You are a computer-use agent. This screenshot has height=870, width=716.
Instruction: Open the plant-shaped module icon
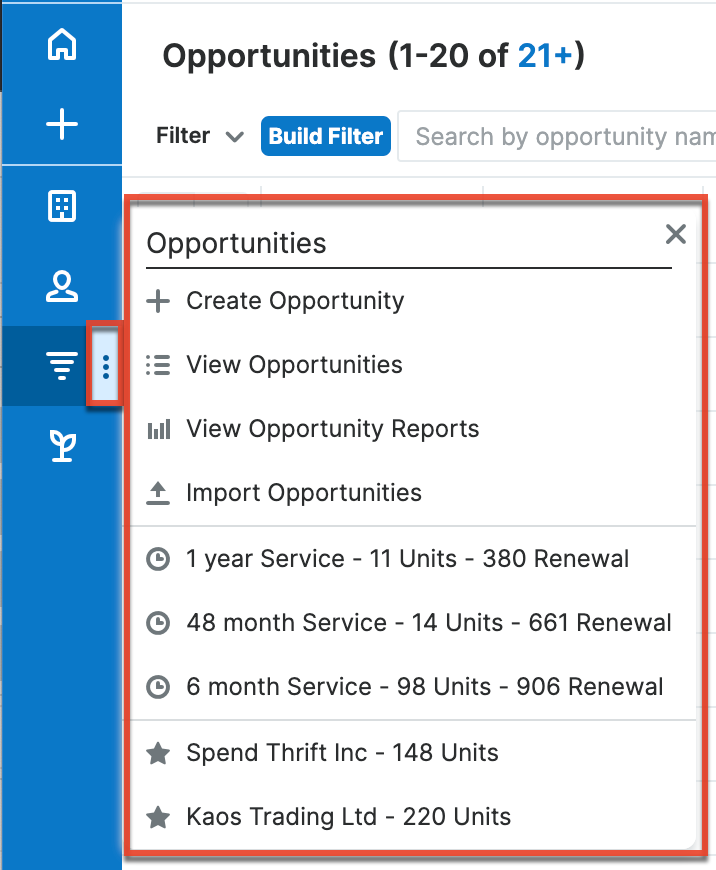click(62, 446)
